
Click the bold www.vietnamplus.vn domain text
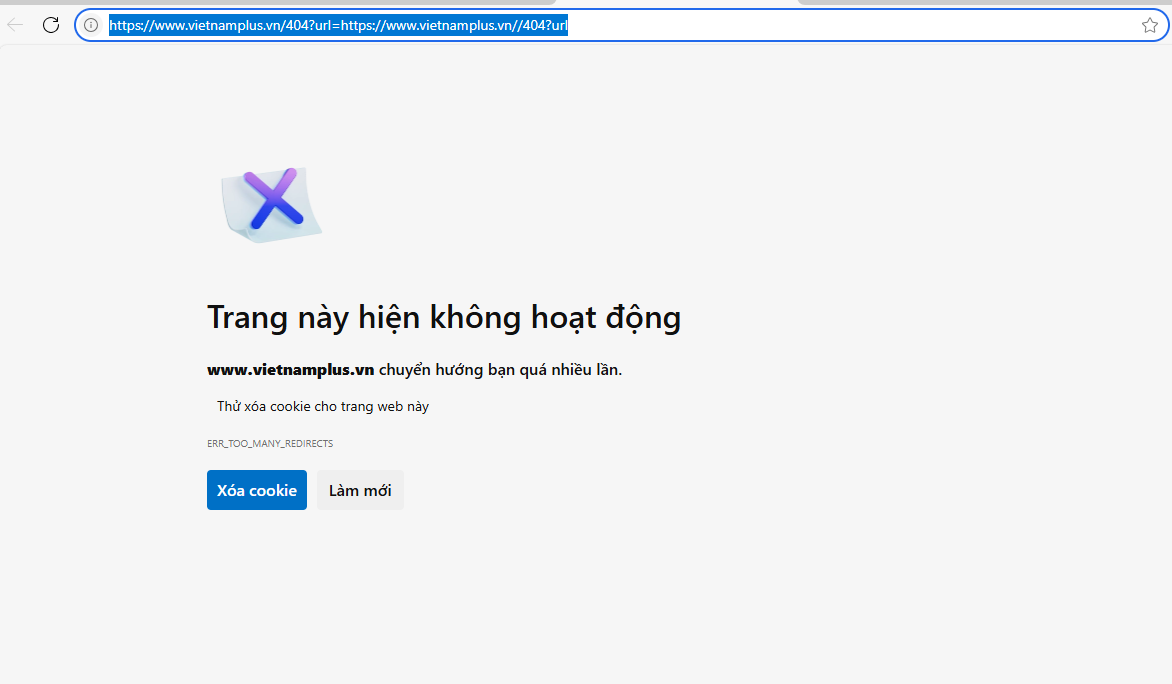pyautogui.click(x=291, y=369)
